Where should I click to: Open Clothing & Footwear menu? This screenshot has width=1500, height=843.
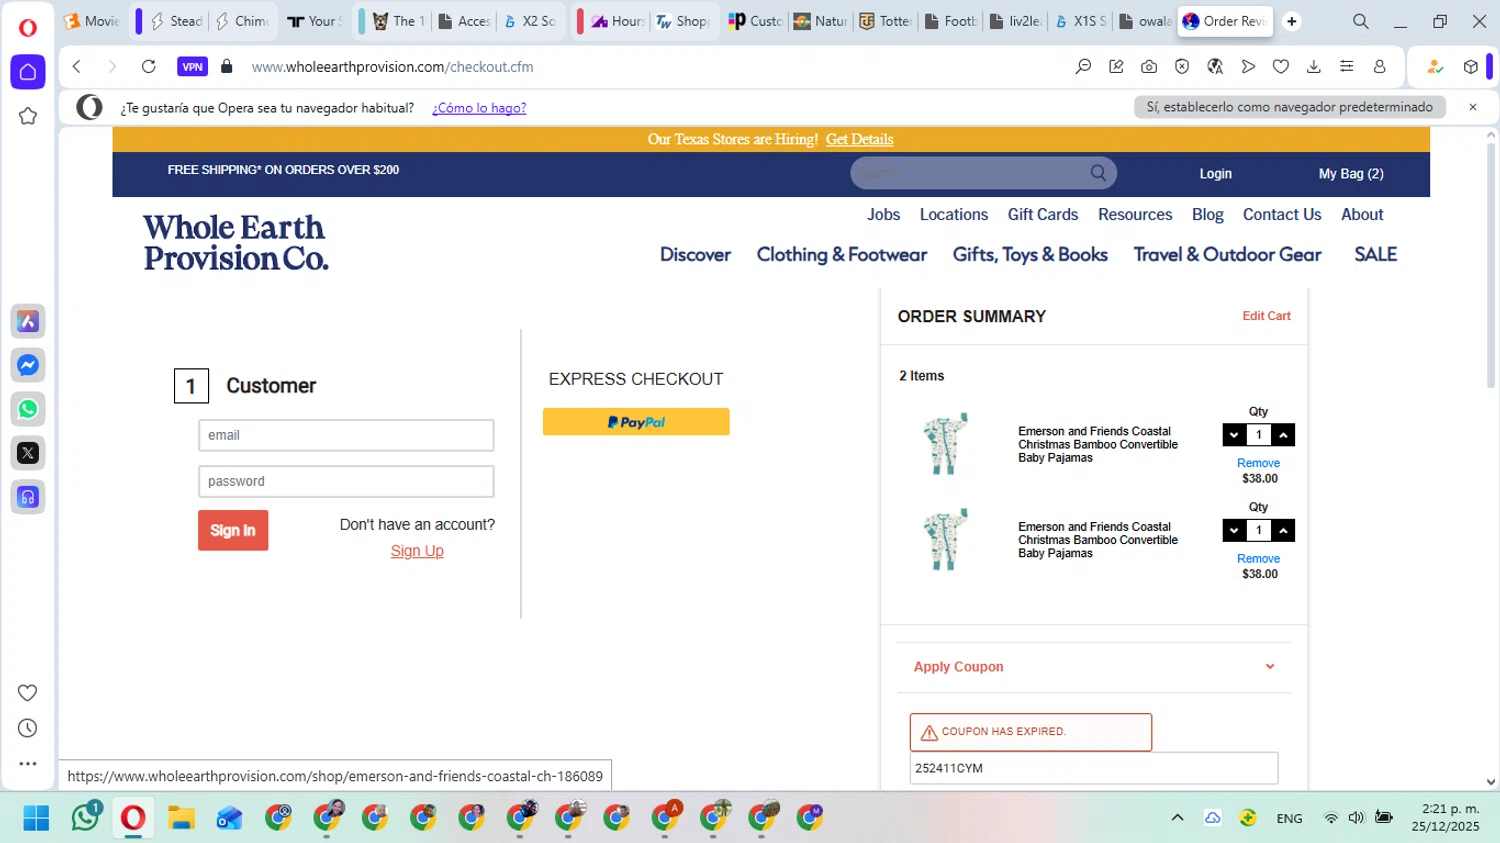click(x=842, y=255)
